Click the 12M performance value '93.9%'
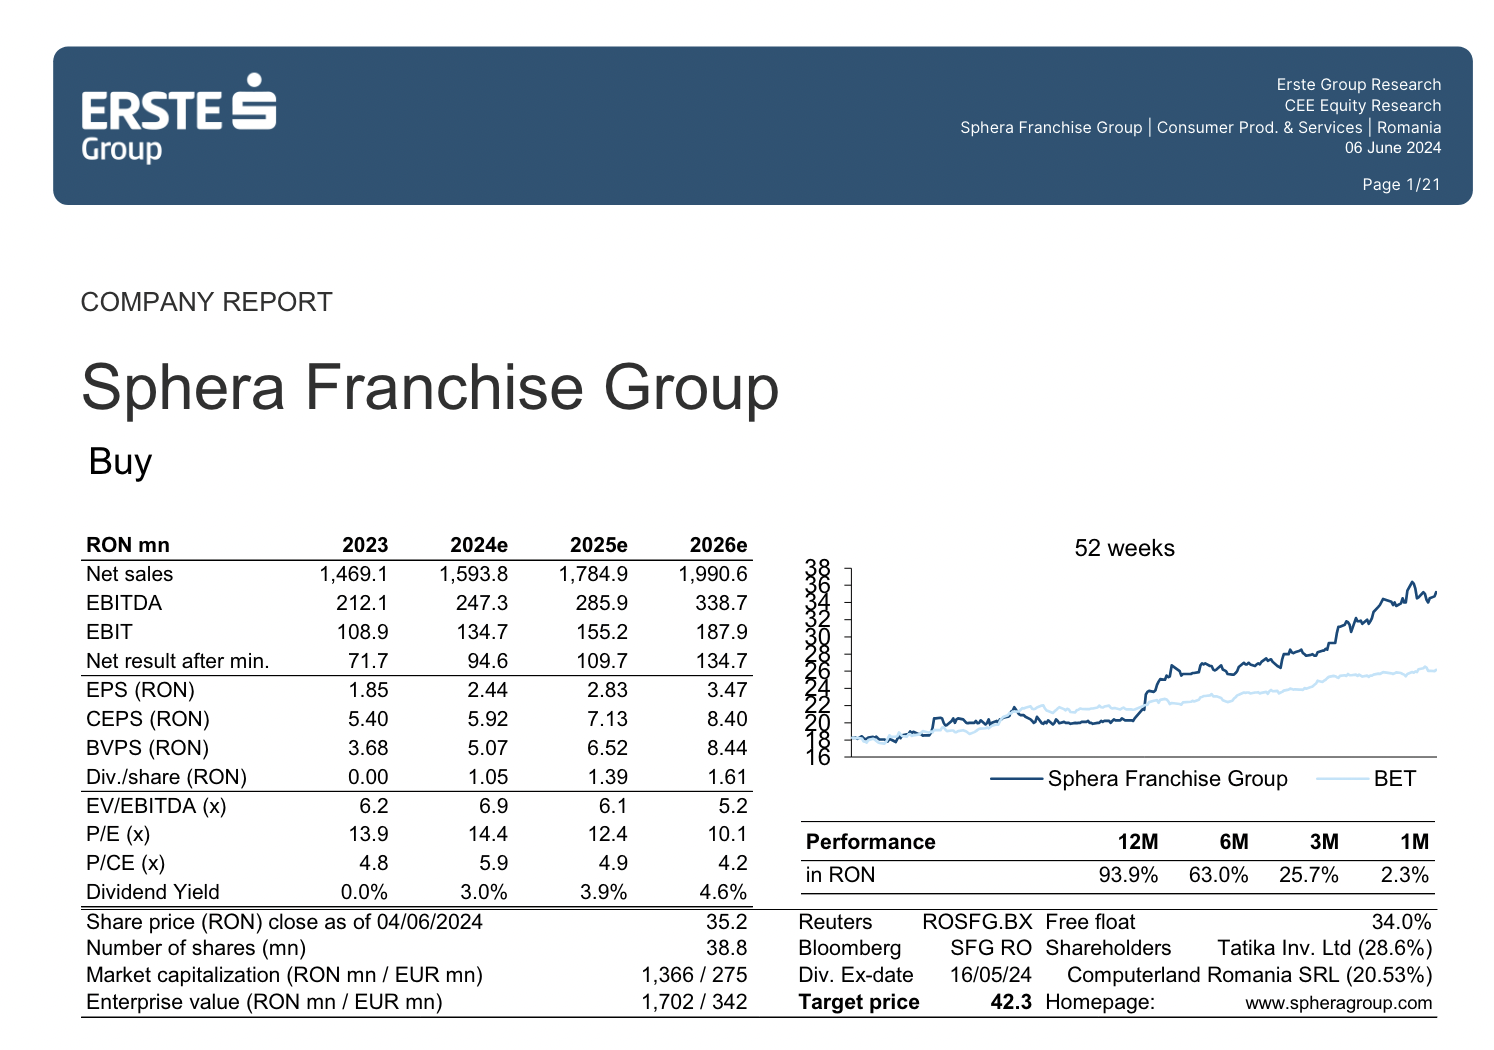The width and height of the screenshot is (1494, 1050). coord(1128,875)
